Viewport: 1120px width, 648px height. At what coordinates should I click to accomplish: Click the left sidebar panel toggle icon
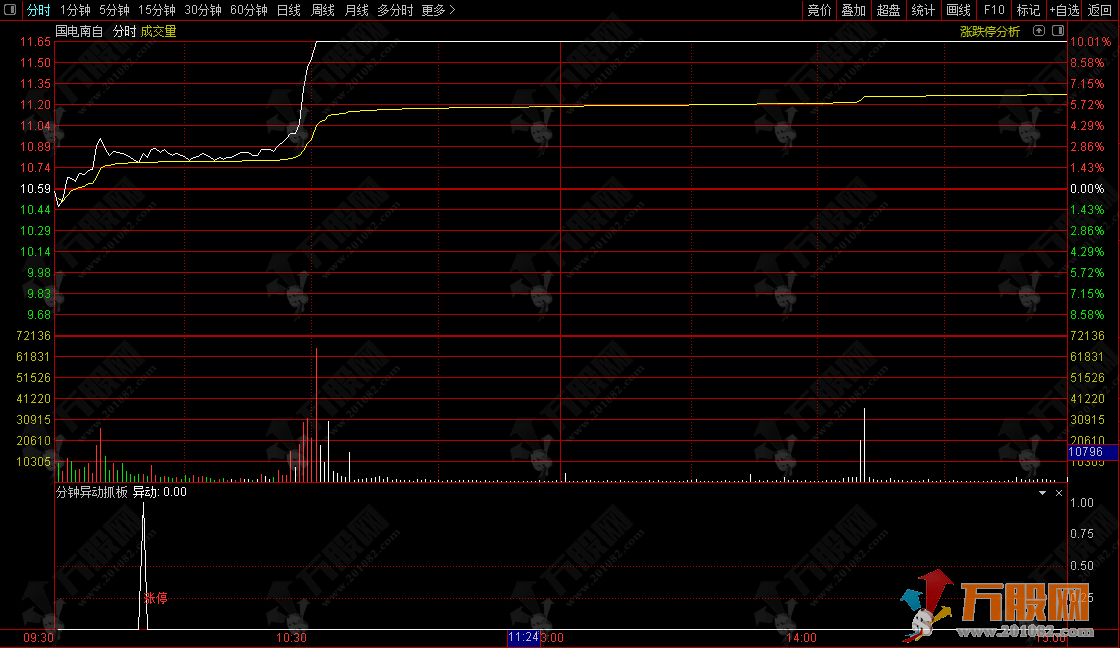[10, 10]
